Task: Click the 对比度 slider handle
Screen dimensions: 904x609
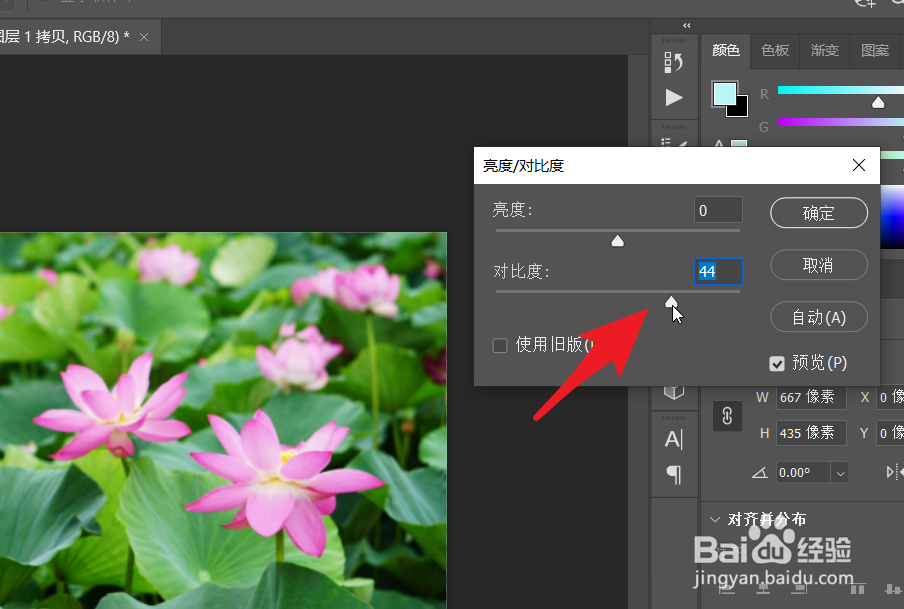Action: tap(671, 302)
